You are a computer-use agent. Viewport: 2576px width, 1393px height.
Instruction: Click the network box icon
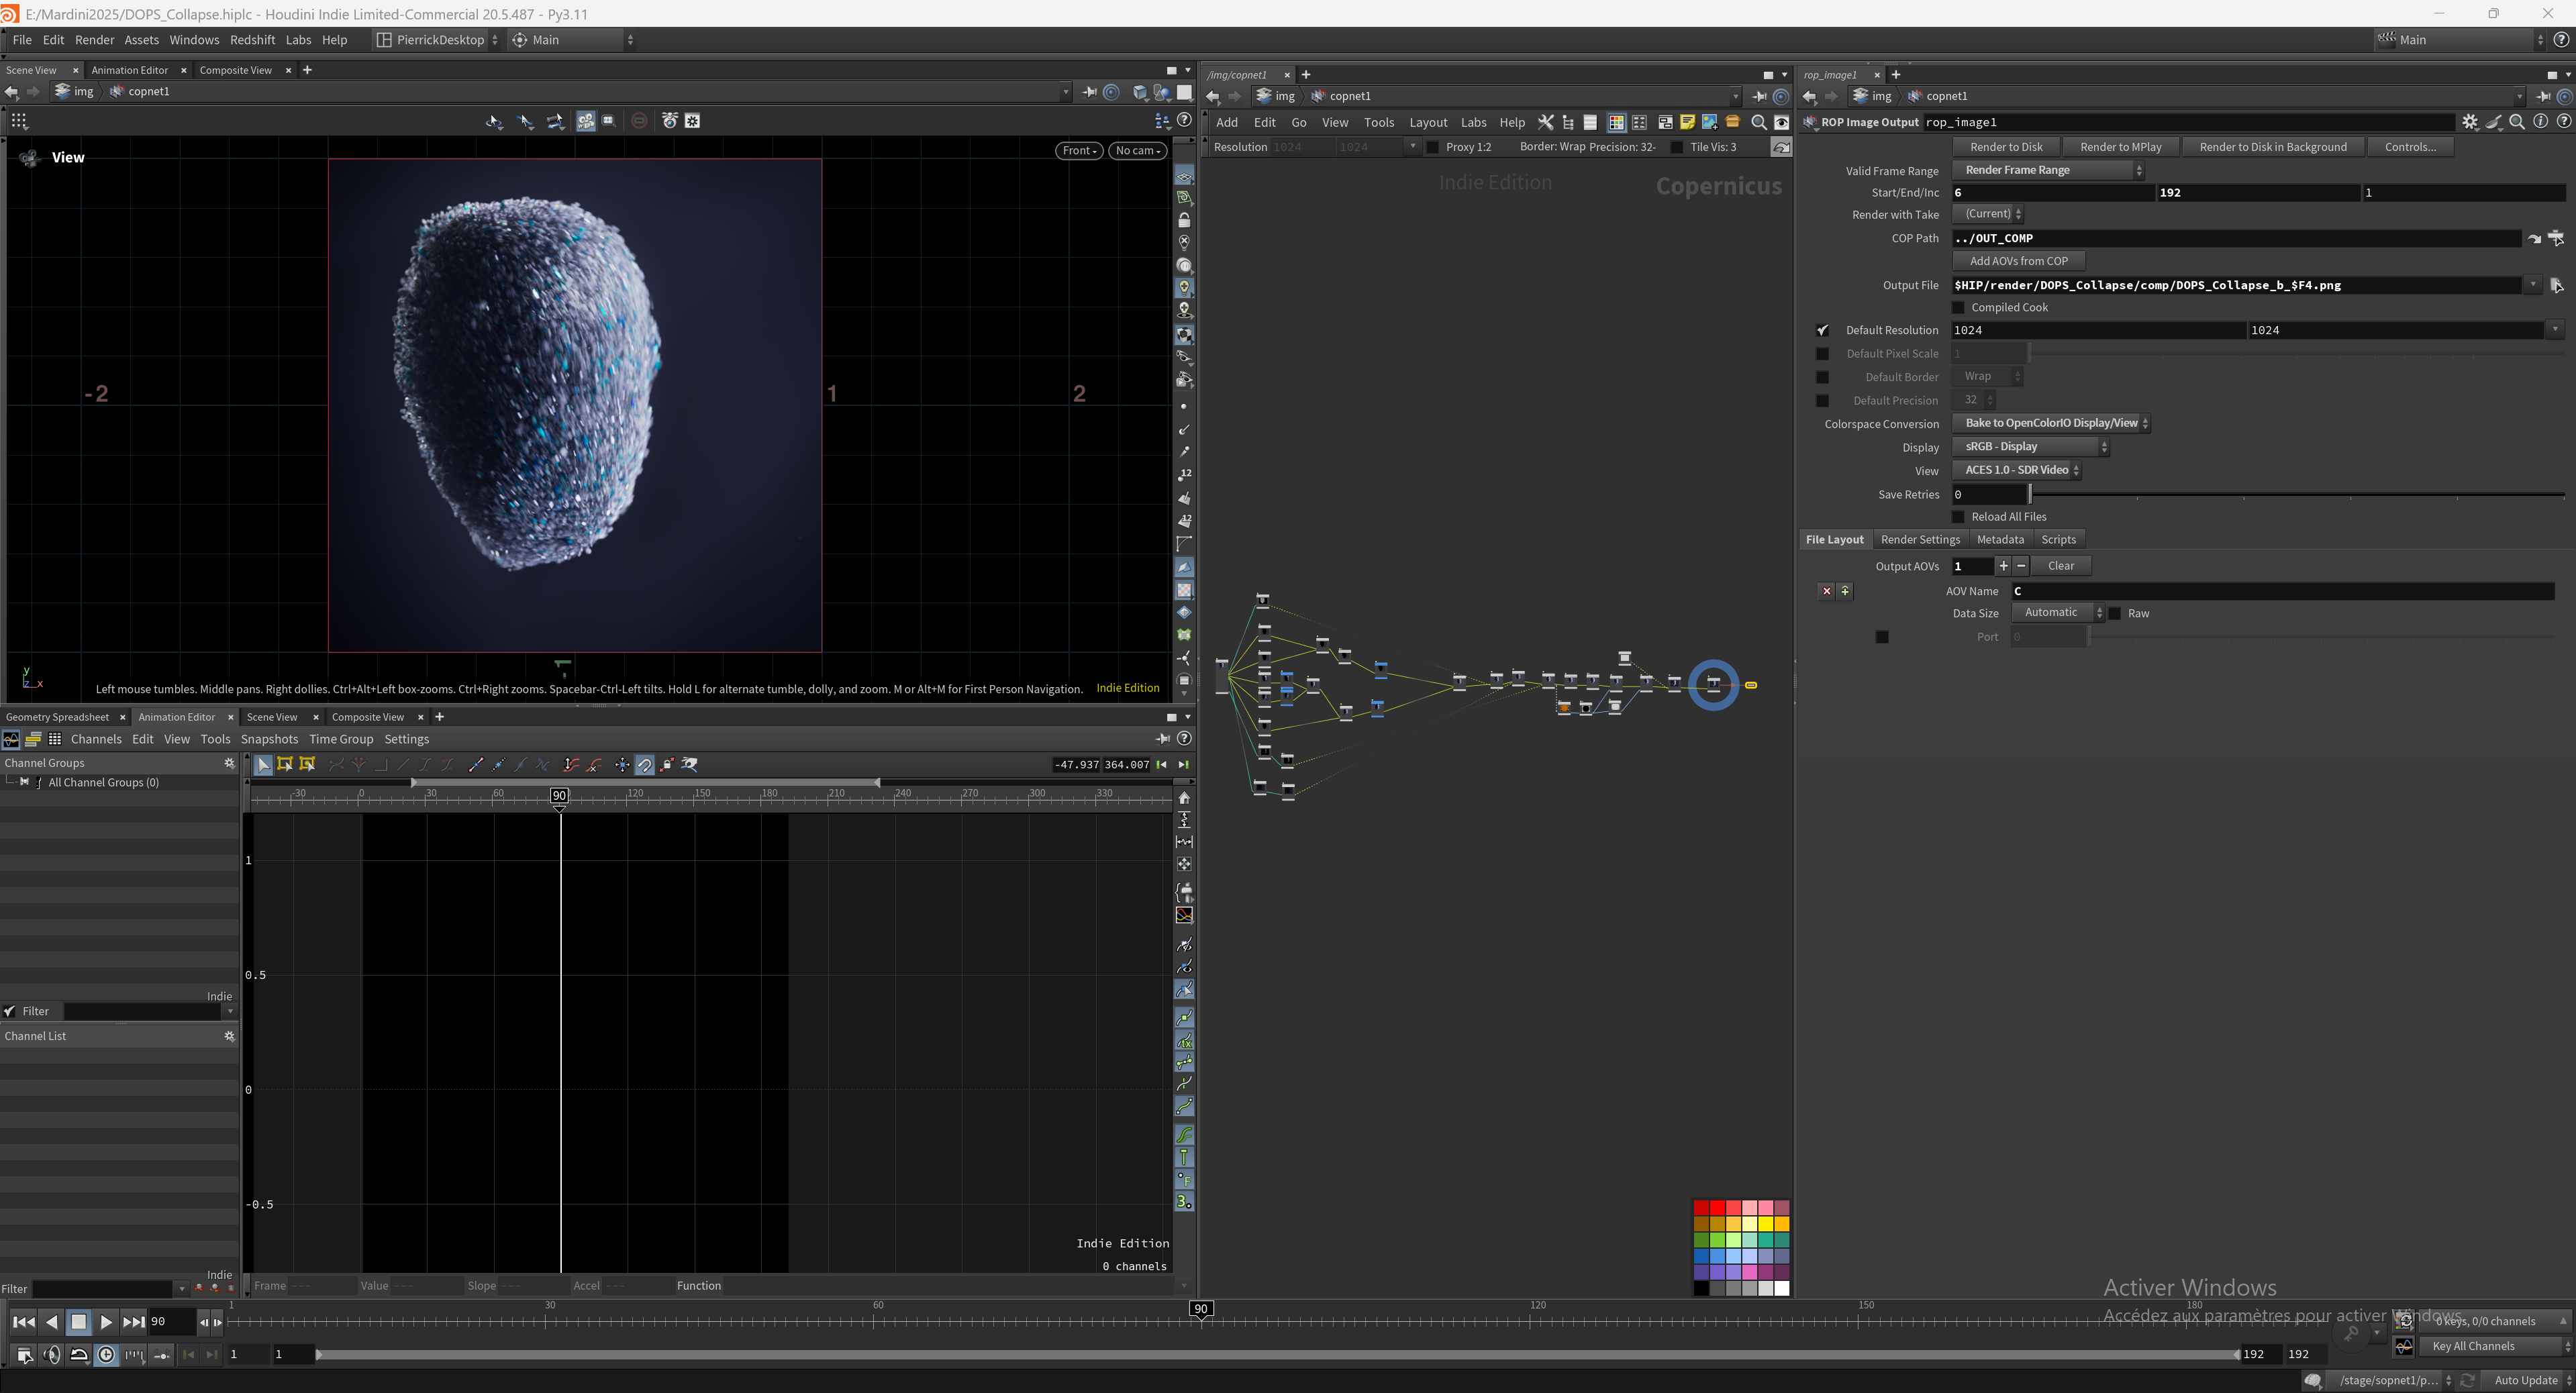pyautogui.click(x=1665, y=122)
